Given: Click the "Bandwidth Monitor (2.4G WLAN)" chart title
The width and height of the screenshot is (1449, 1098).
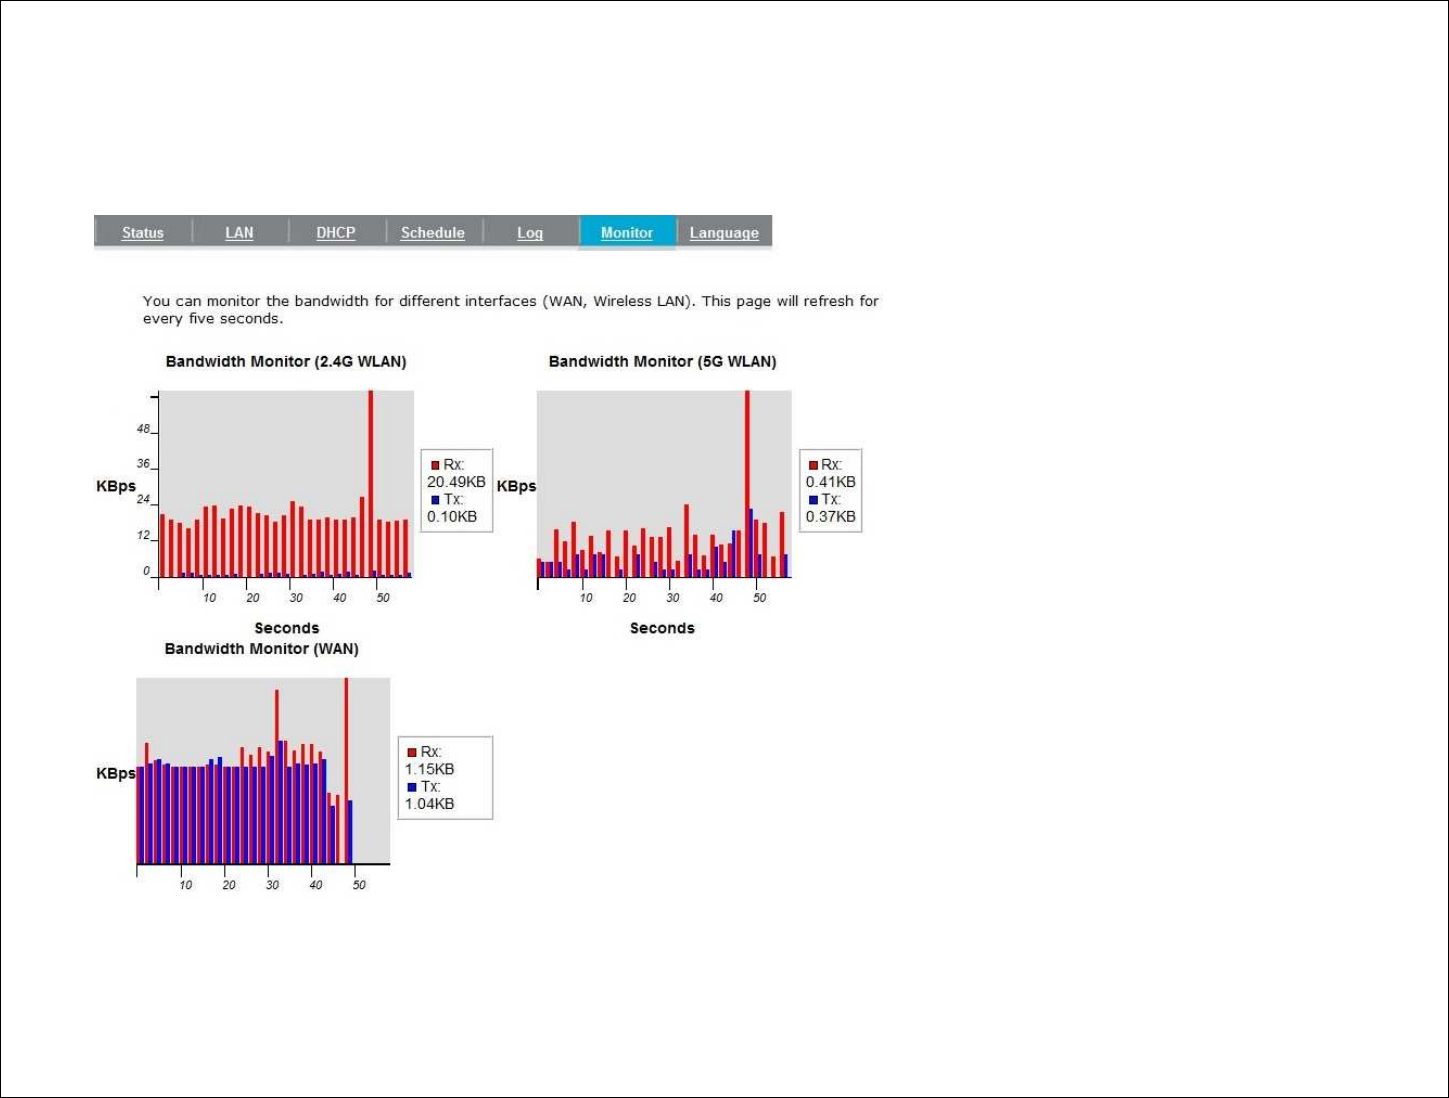Looking at the screenshot, I should click(286, 362).
